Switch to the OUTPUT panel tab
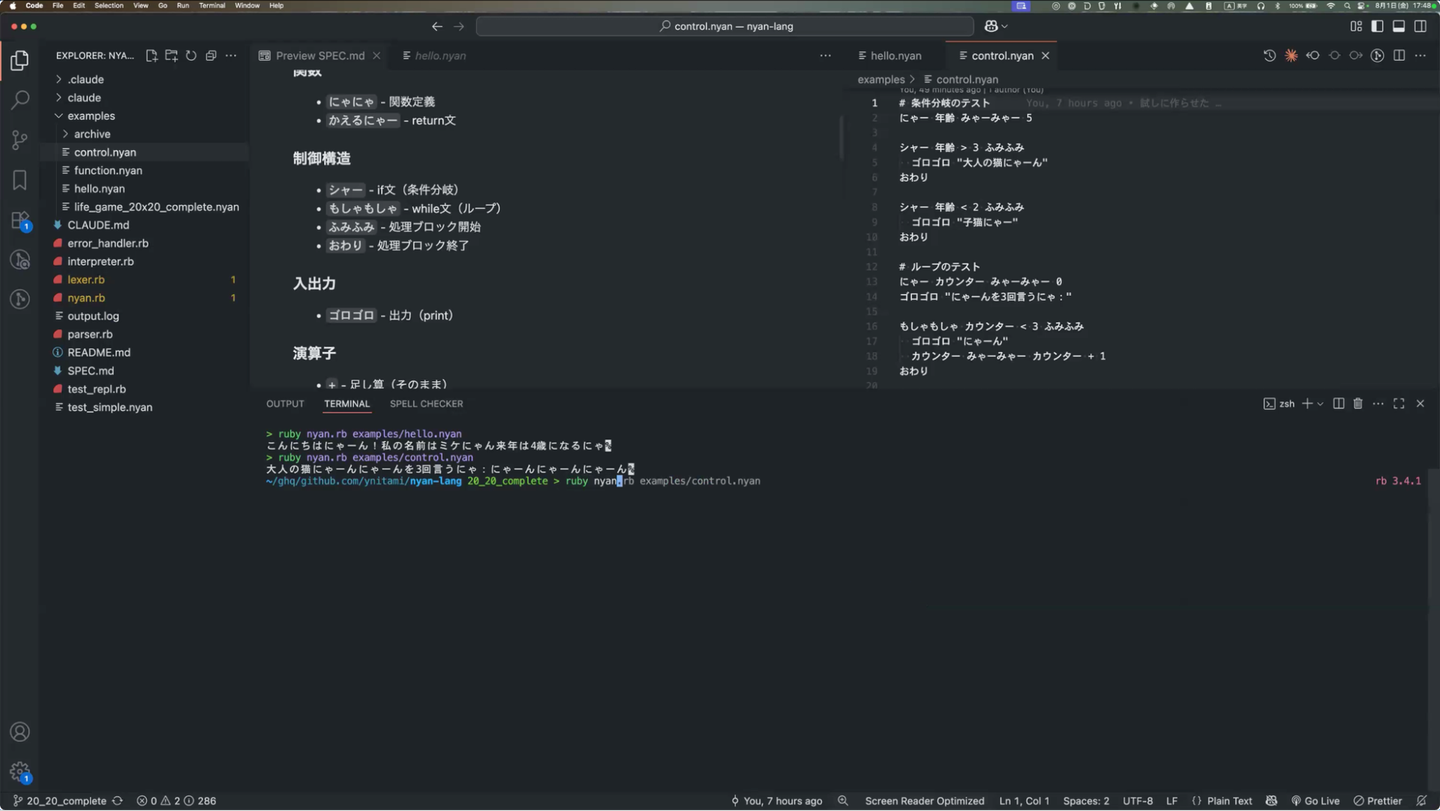This screenshot has height=811, width=1440. (x=285, y=404)
